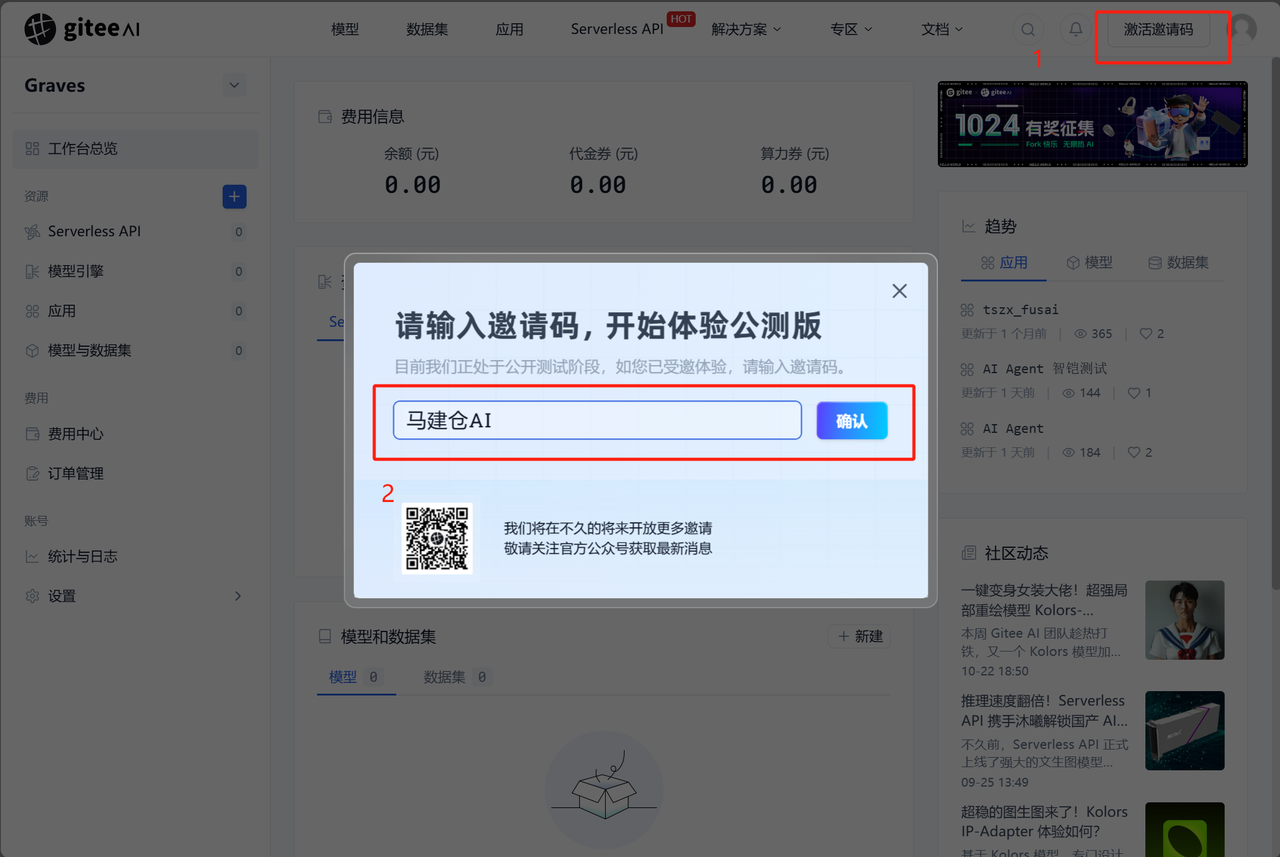Open the 超稳的图生图来了 Kolors IP-Adapter article
The width and height of the screenshot is (1280, 857).
(1045, 821)
